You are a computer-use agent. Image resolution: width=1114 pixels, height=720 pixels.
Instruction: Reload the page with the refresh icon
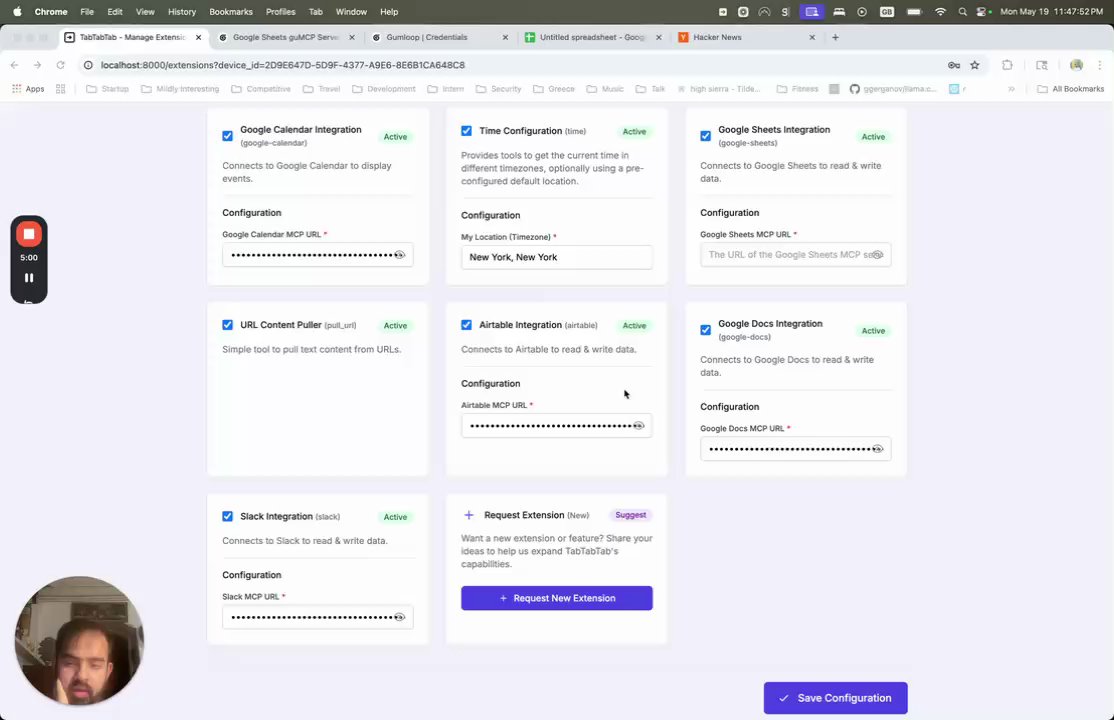pos(60,65)
